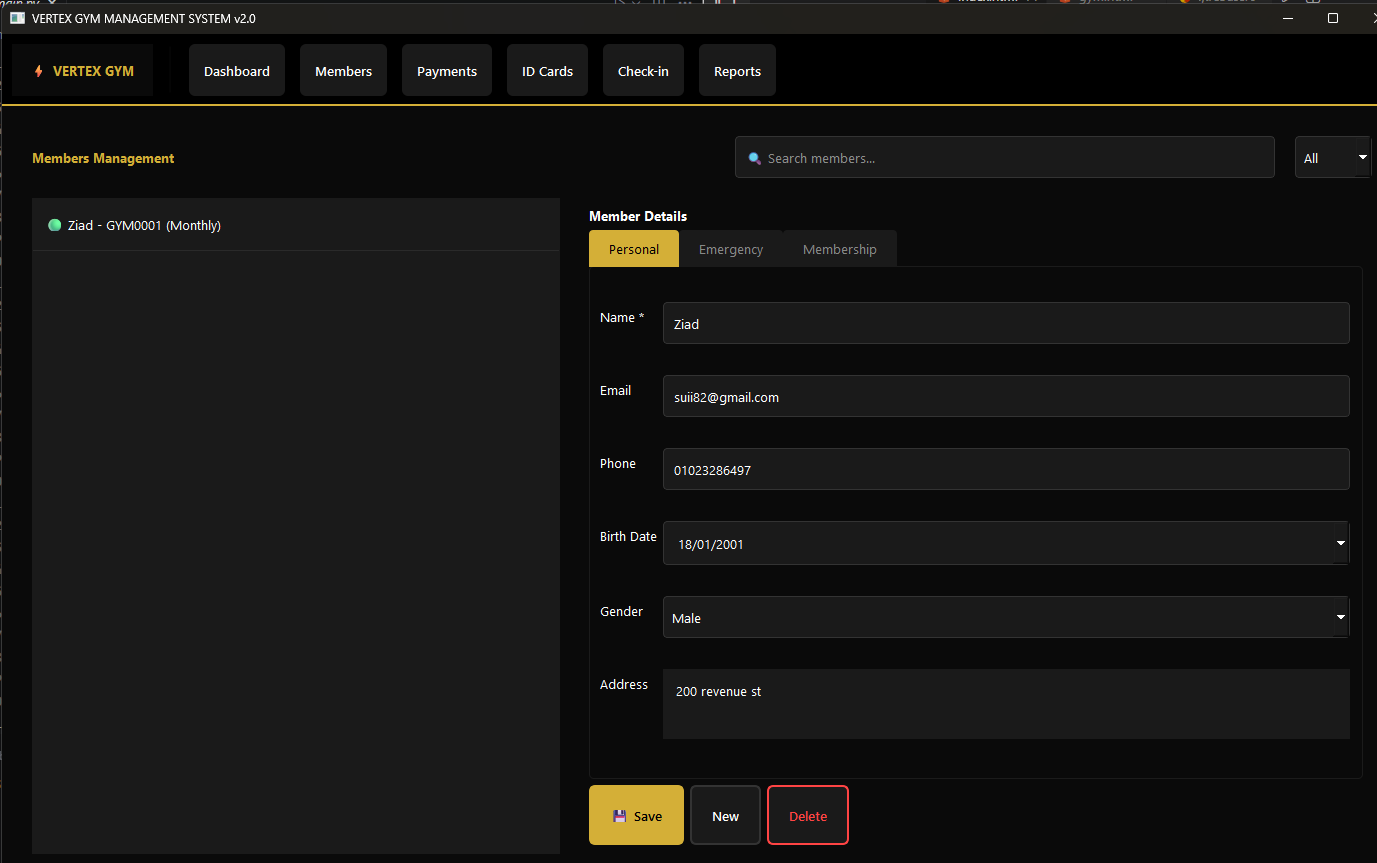
Task: Open the Gender dropdown
Action: tap(1340, 617)
